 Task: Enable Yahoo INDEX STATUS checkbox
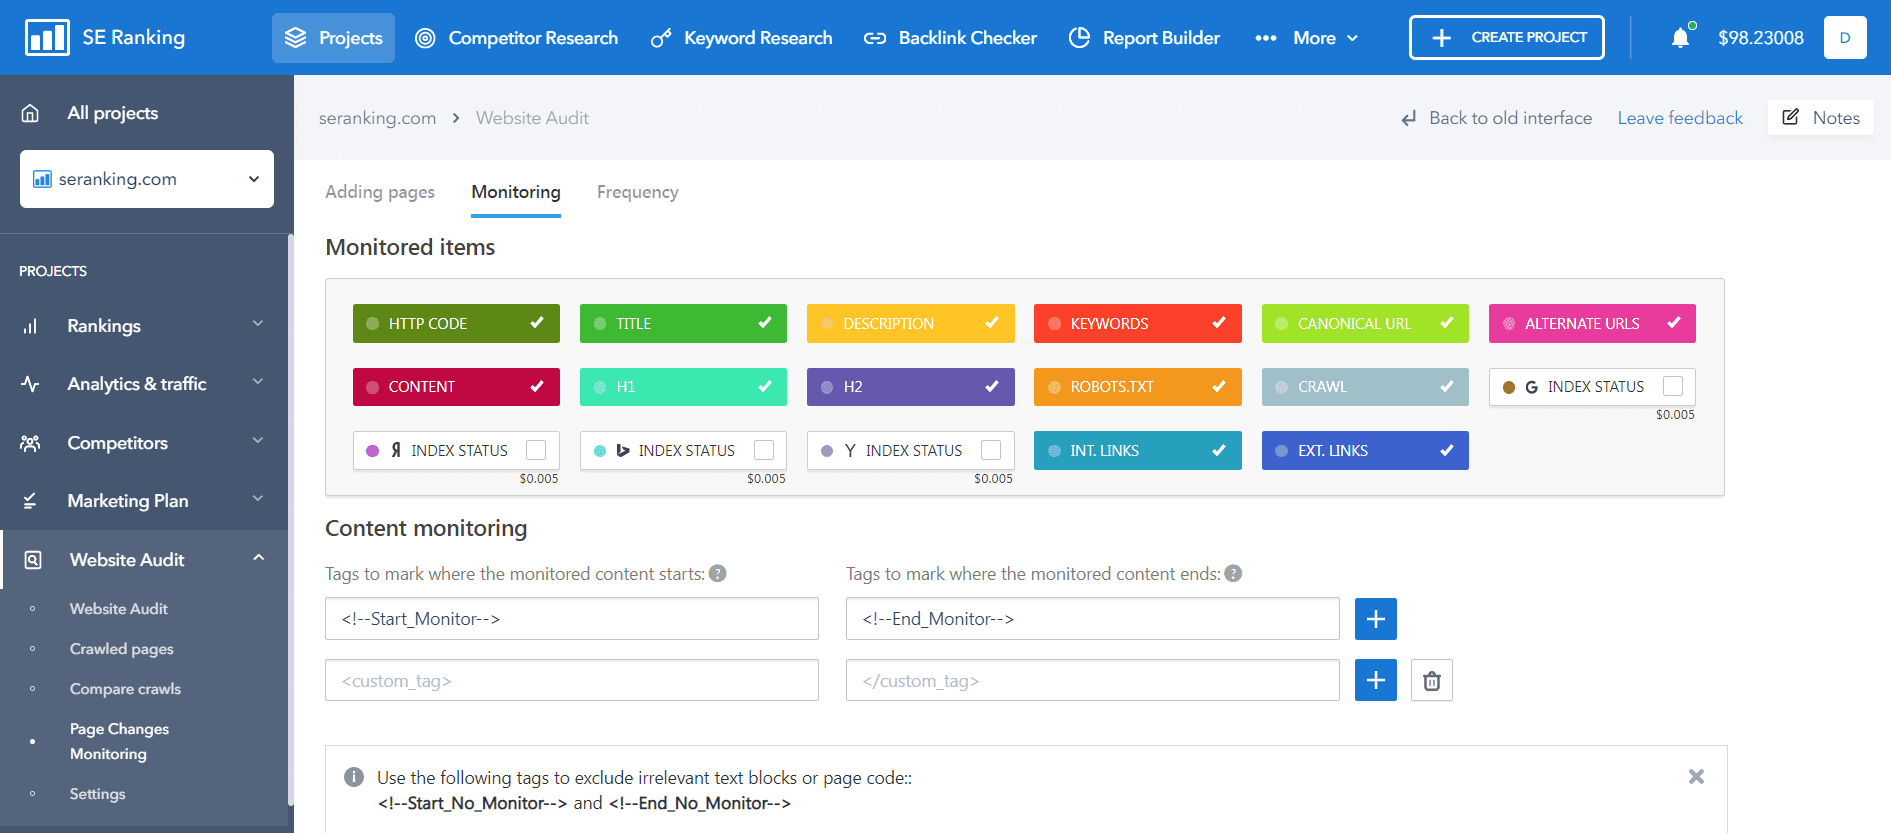(991, 450)
